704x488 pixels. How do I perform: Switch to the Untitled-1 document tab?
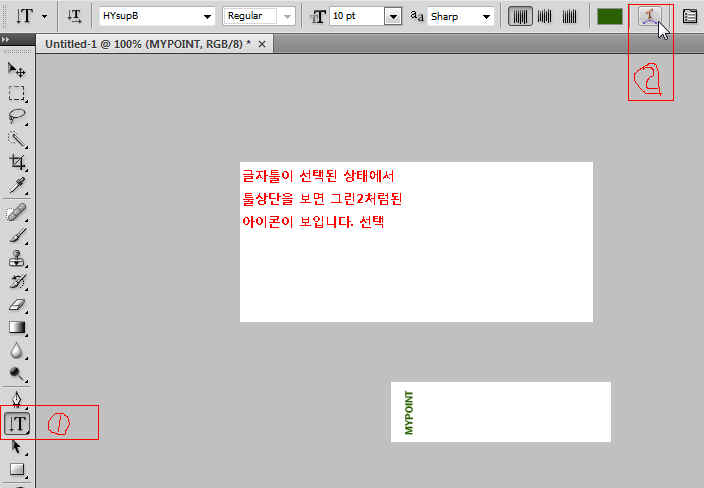click(150, 45)
